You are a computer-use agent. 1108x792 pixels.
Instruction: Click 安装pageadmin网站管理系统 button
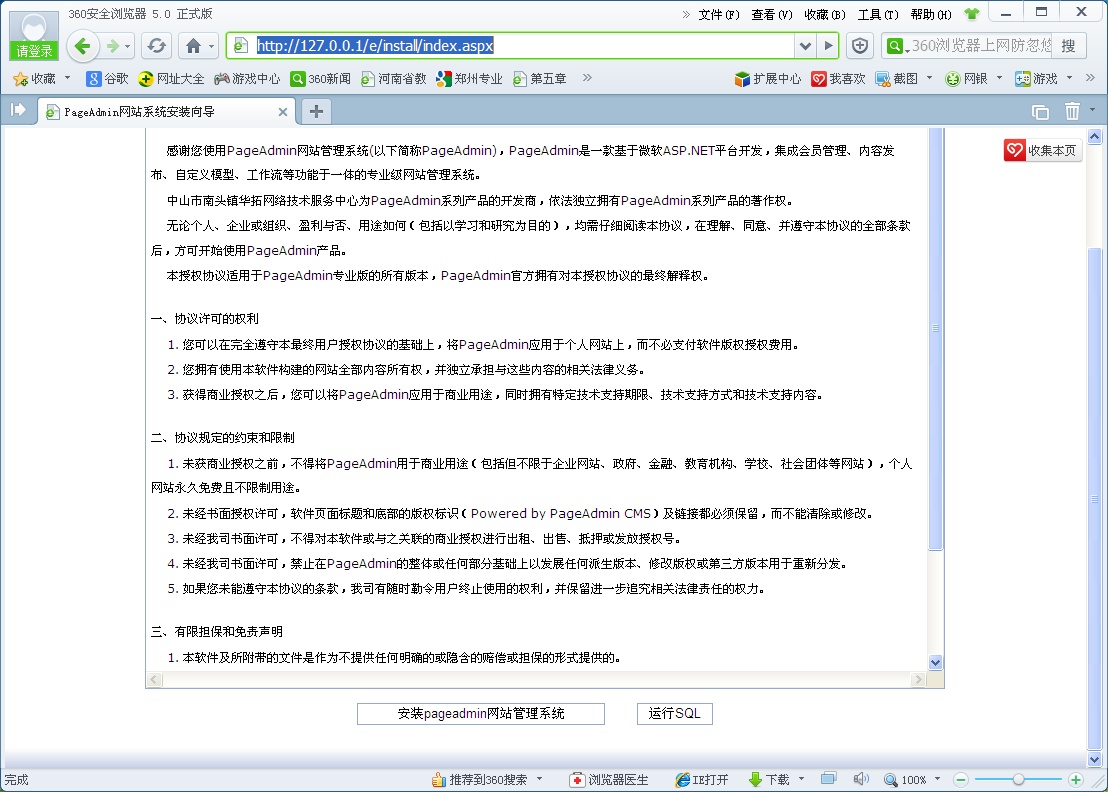point(481,714)
